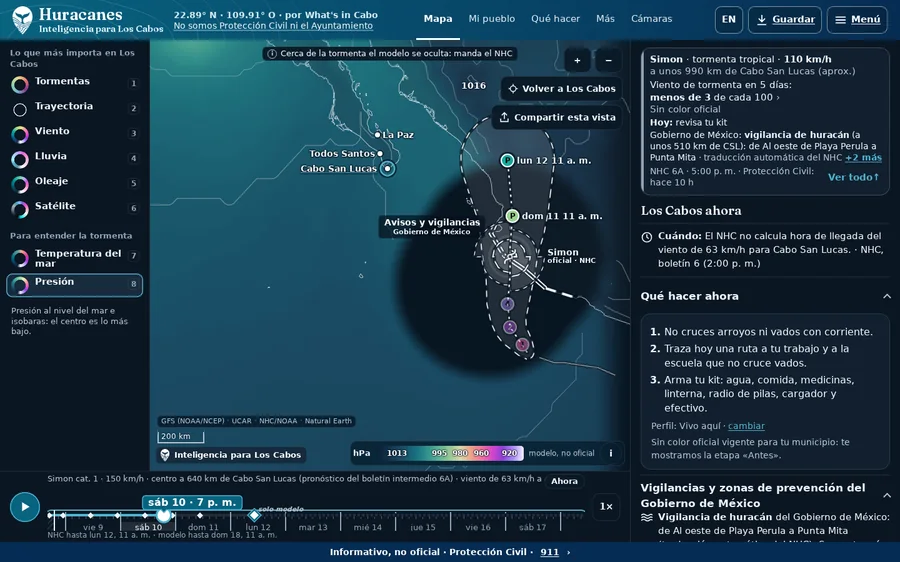
Task: Click the Huracanes whale-tail logo
Action: [22, 20]
